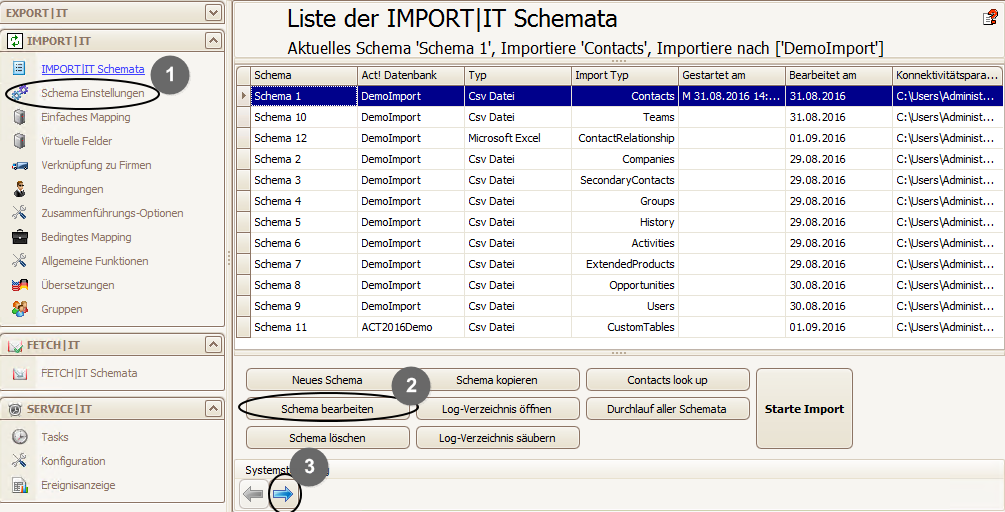Click the Allgemeine Funktionen tools icon
The width and height of the screenshot is (1005, 512).
point(19,261)
